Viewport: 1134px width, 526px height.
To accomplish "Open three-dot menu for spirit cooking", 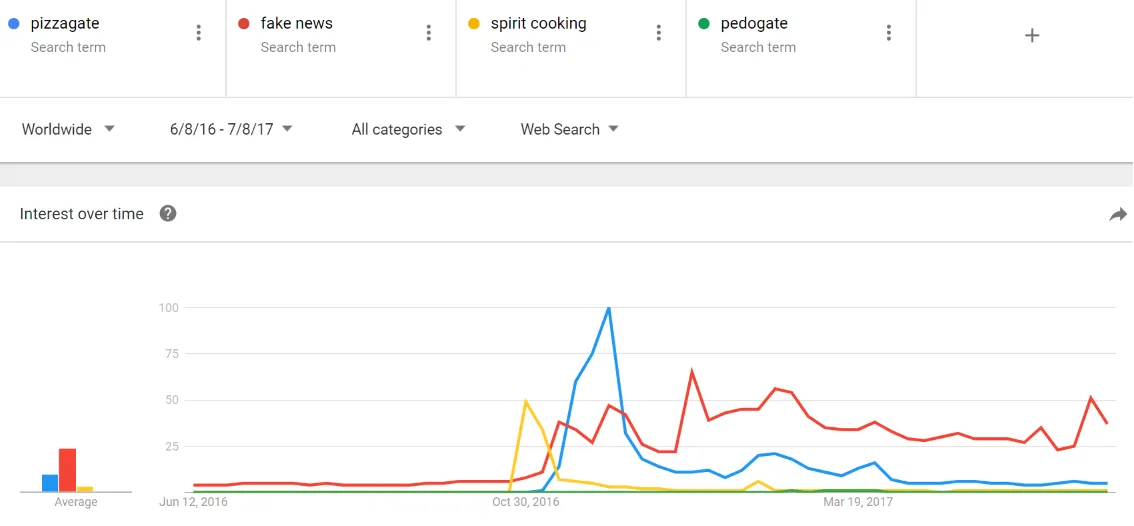I will pyautogui.click(x=659, y=33).
